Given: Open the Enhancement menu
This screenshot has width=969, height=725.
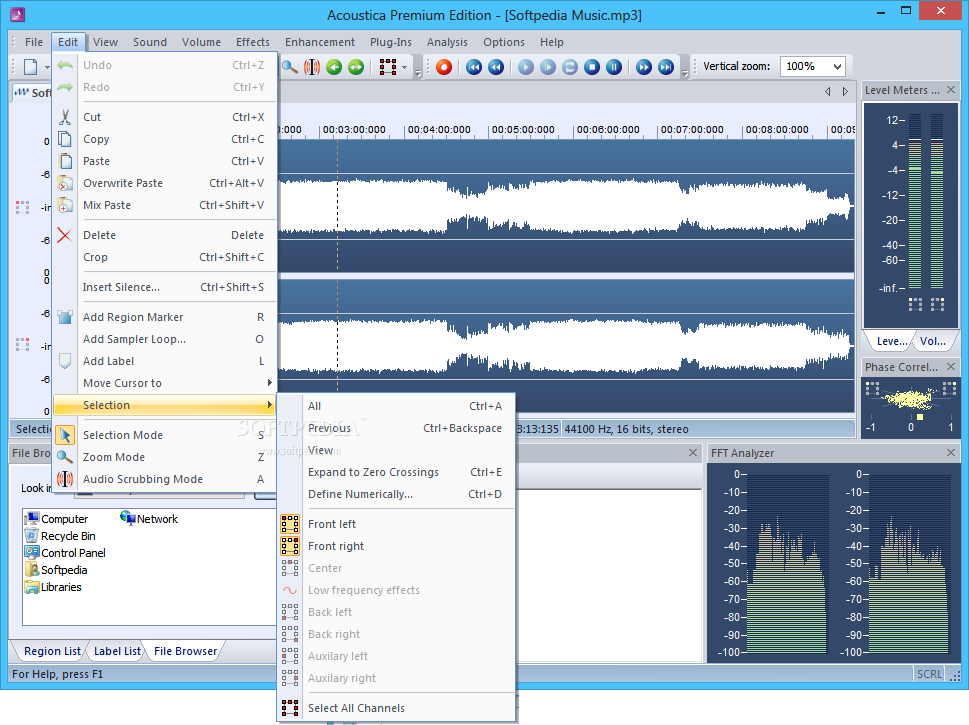Looking at the screenshot, I should pos(319,42).
